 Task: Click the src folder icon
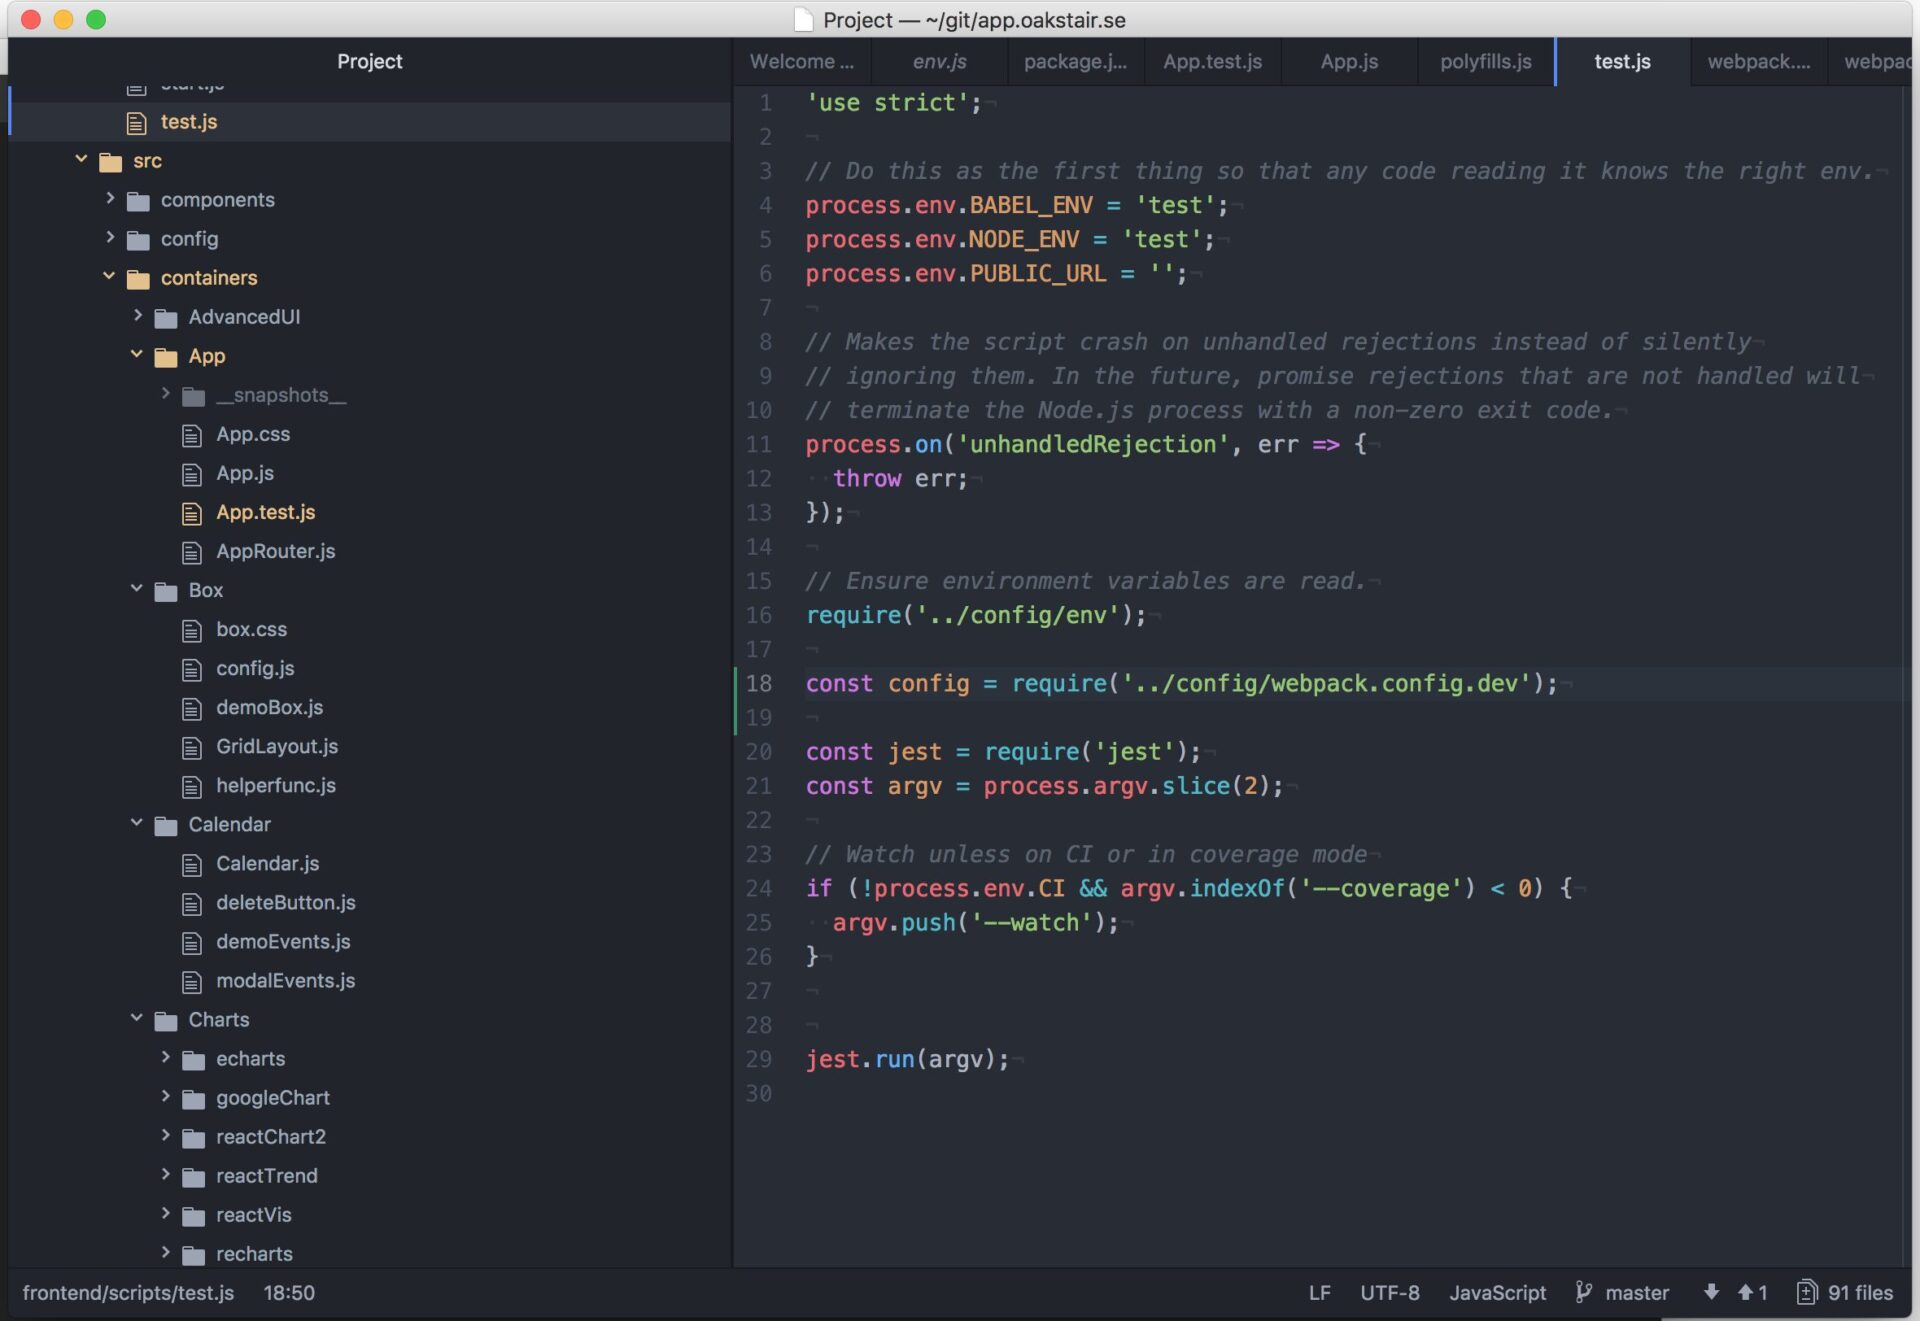click(110, 161)
